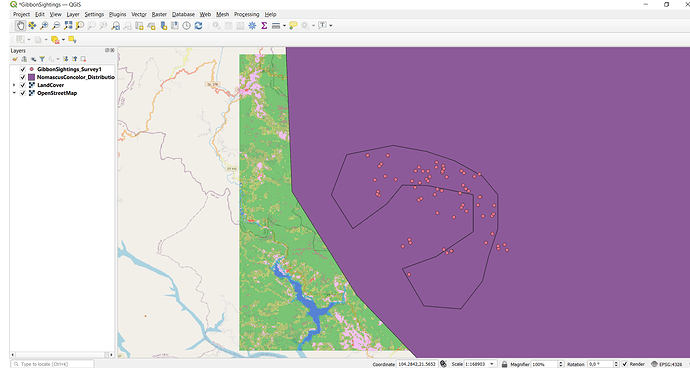Uncheck the Render checkbox in status bar
Screen dimensions: 690x368
click(625, 364)
